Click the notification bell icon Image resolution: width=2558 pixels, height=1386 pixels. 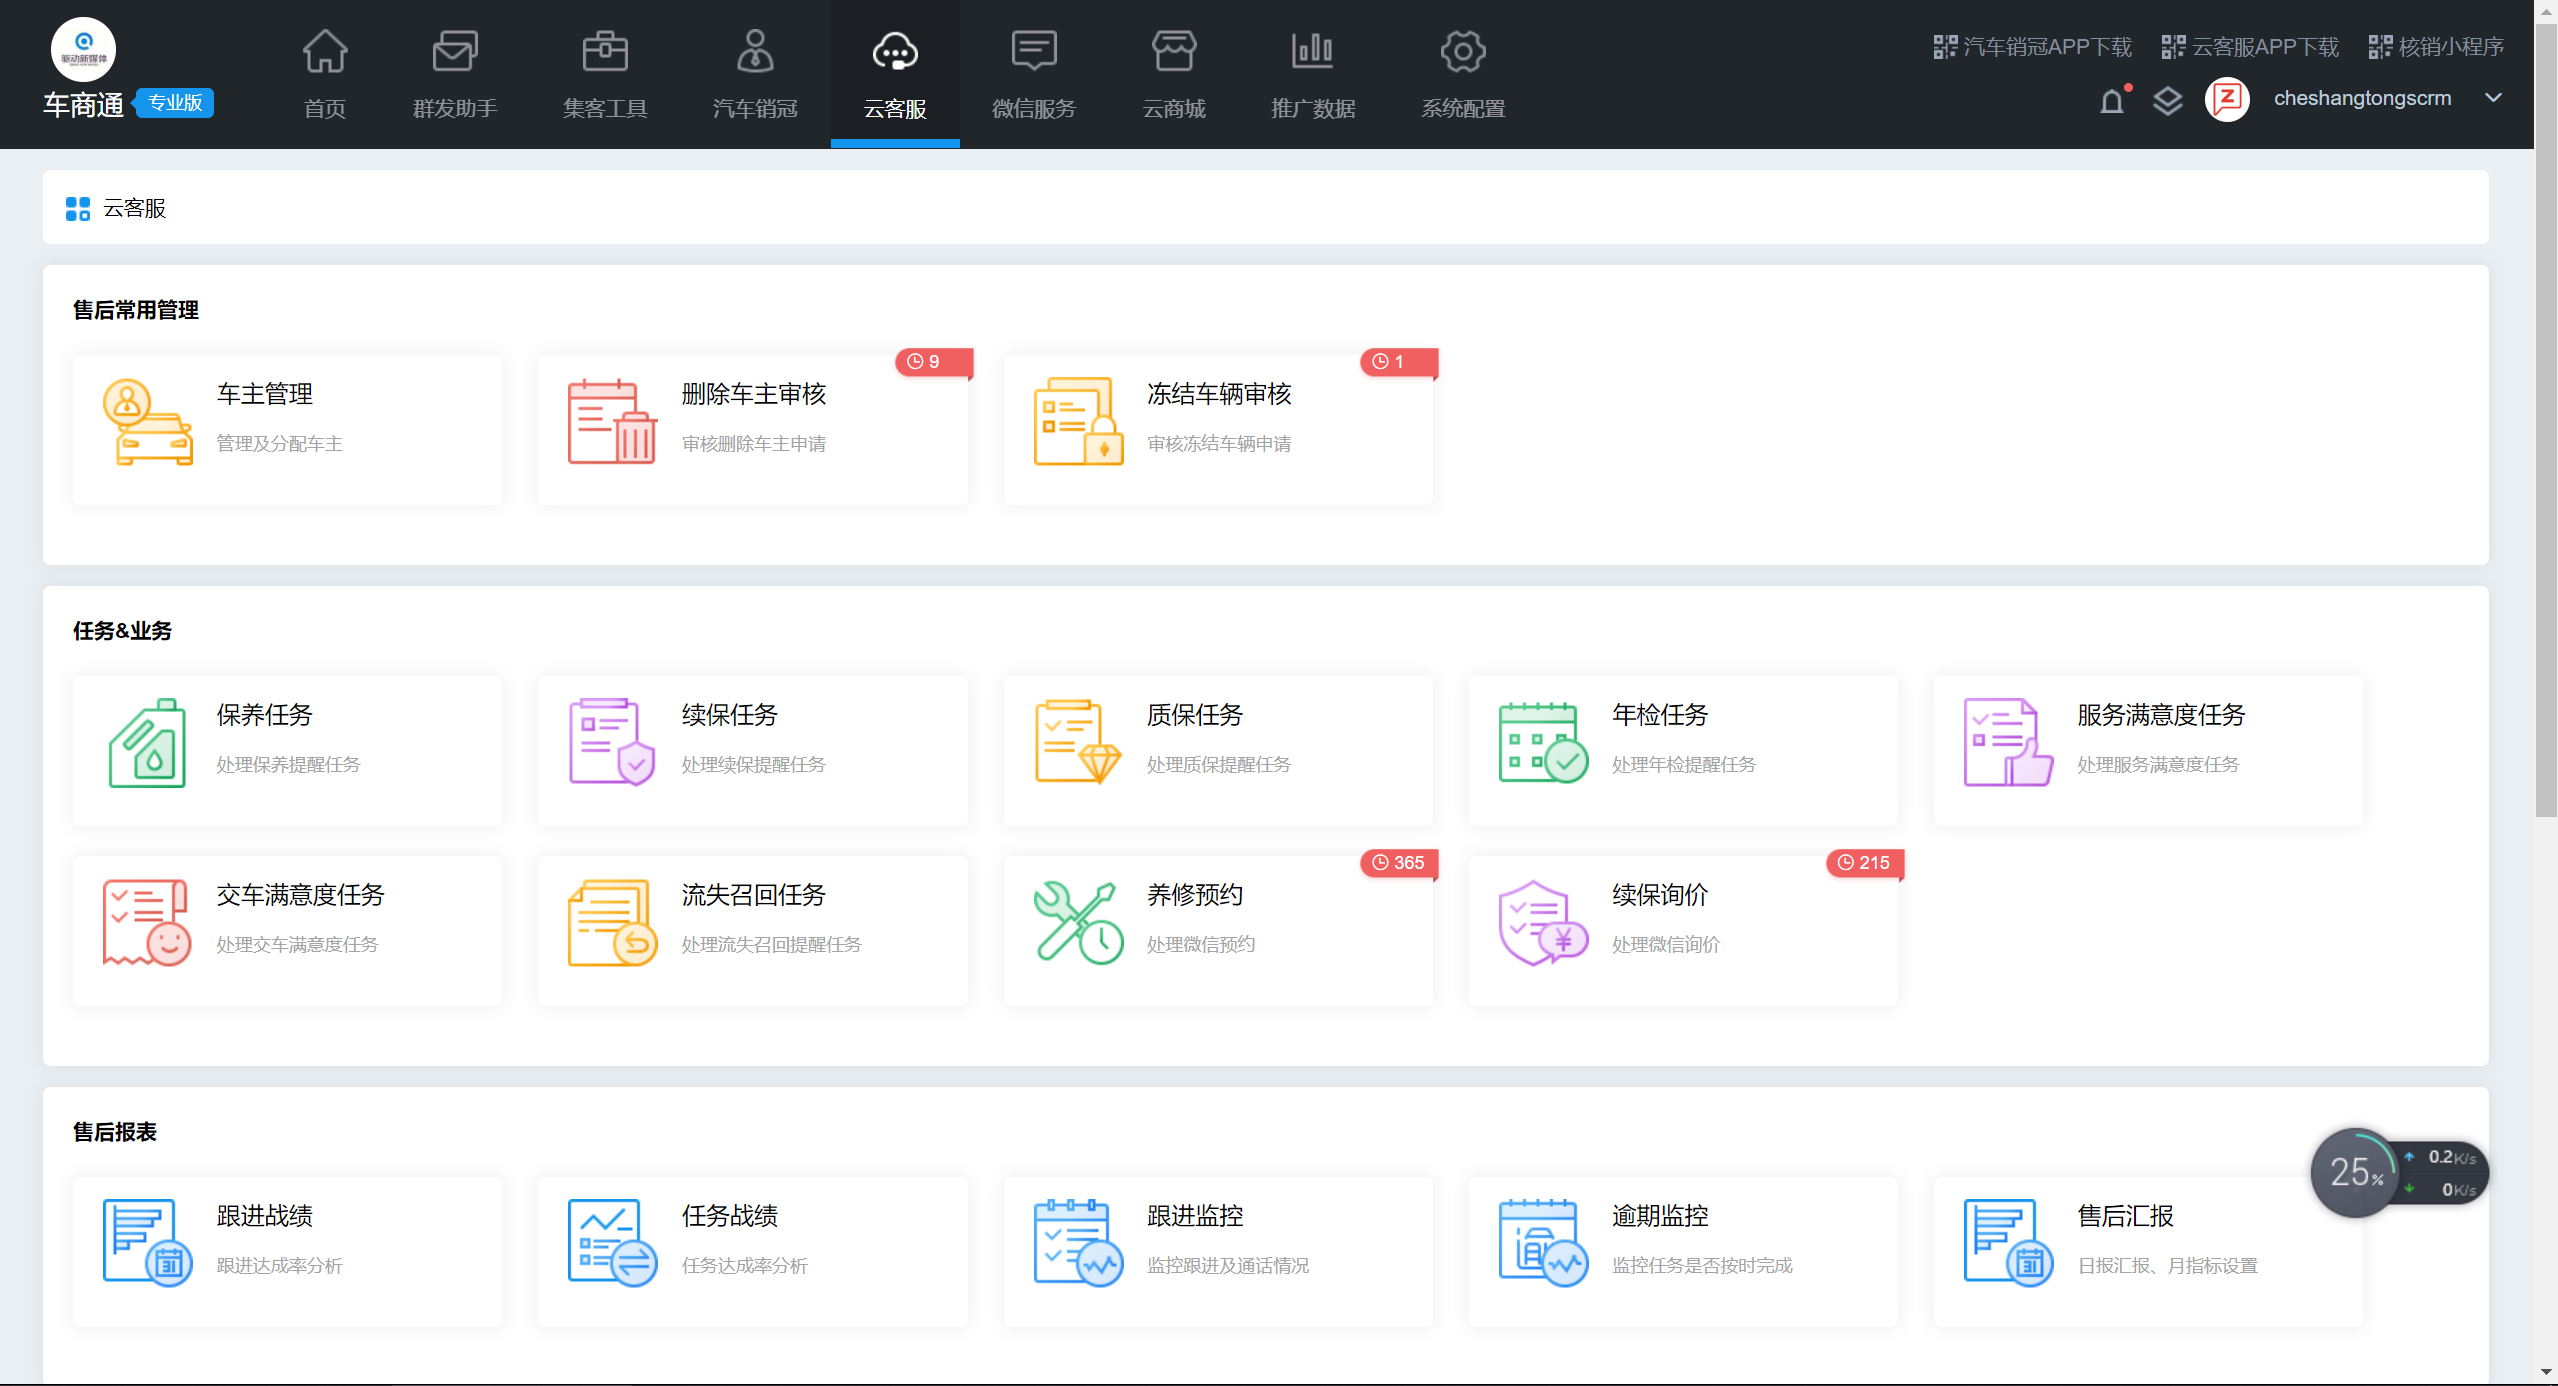2111,100
